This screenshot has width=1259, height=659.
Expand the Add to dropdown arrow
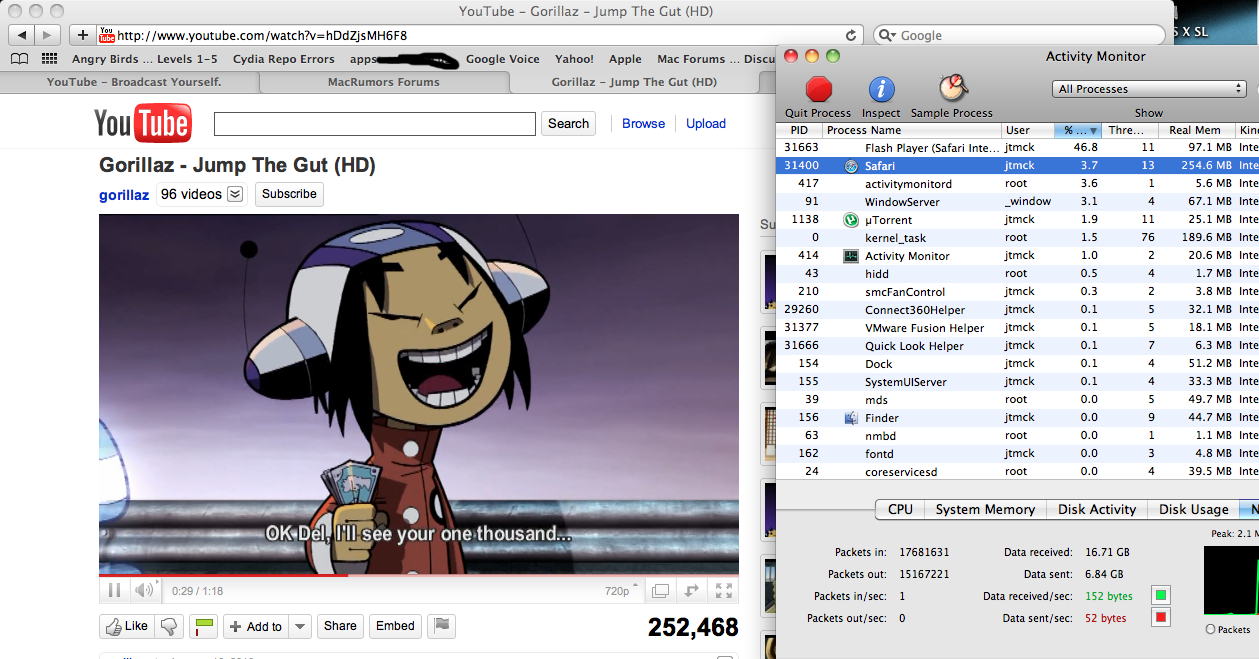301,627
